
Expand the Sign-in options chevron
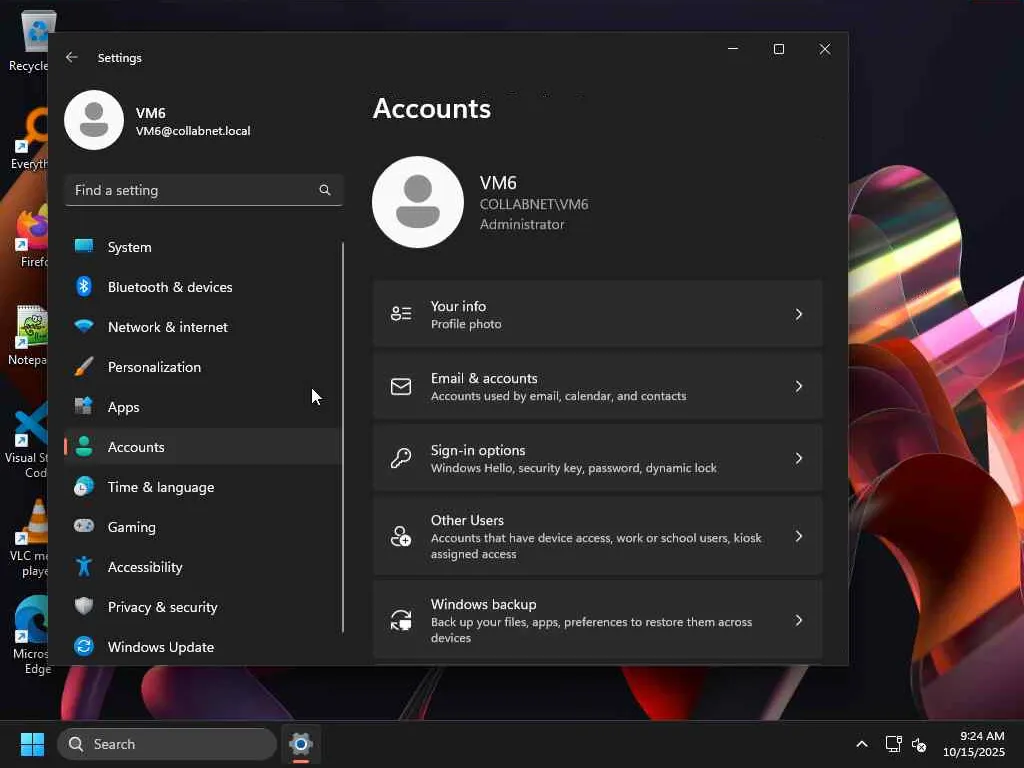coord(799,458)
